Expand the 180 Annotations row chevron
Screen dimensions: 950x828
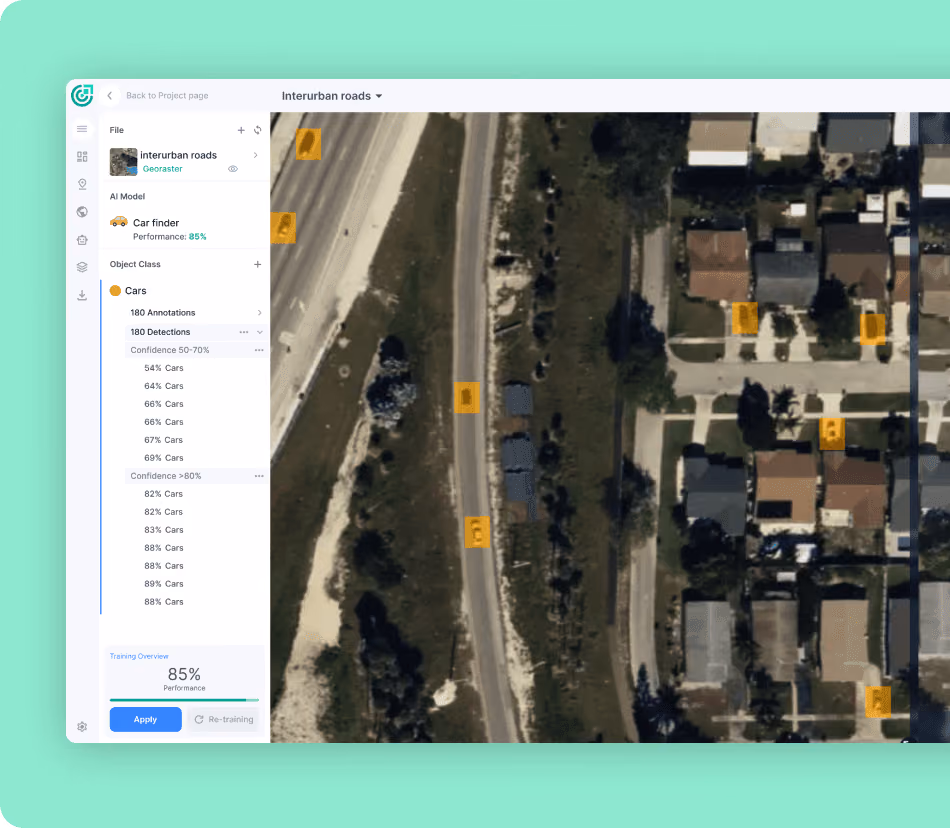click(259, 313)
